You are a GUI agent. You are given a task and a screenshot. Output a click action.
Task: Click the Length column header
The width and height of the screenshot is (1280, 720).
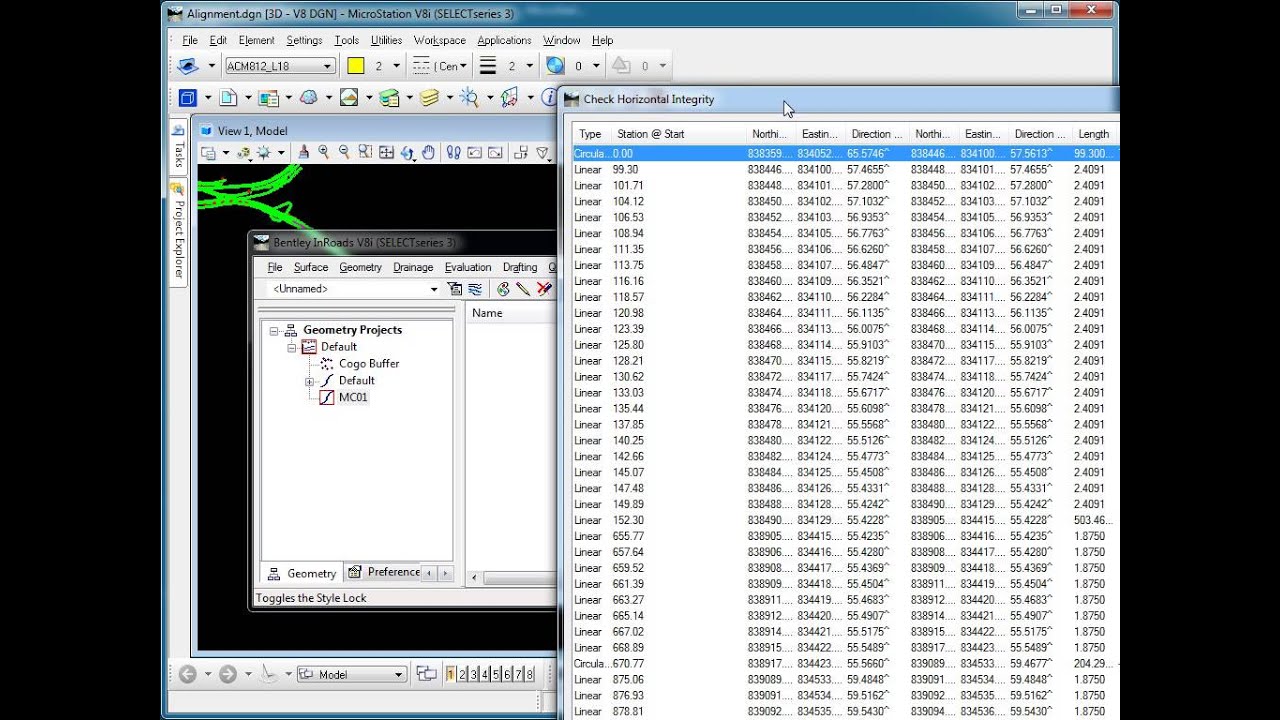[1094, 134]
